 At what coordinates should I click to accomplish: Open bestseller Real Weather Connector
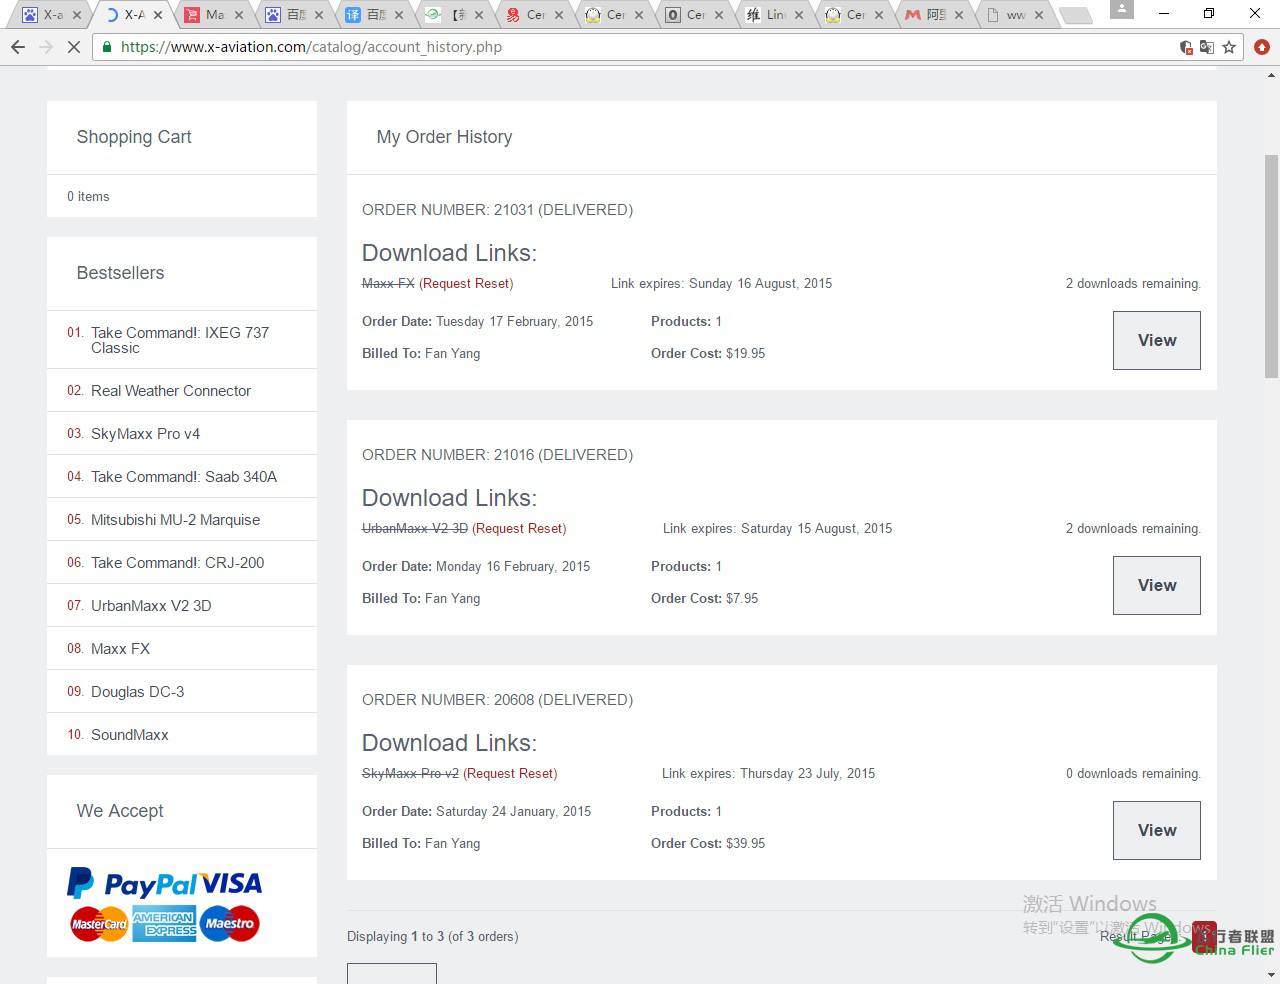click(171, 391)
